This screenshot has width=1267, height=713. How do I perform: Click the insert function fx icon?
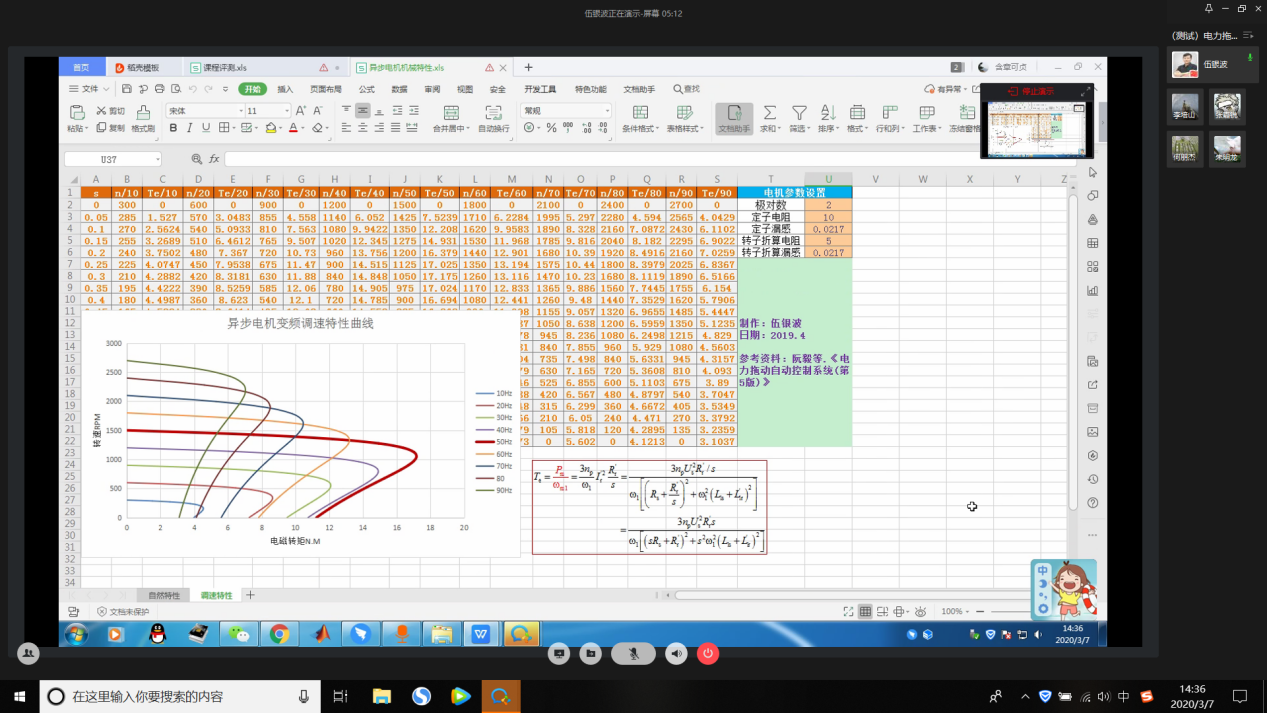214,159
